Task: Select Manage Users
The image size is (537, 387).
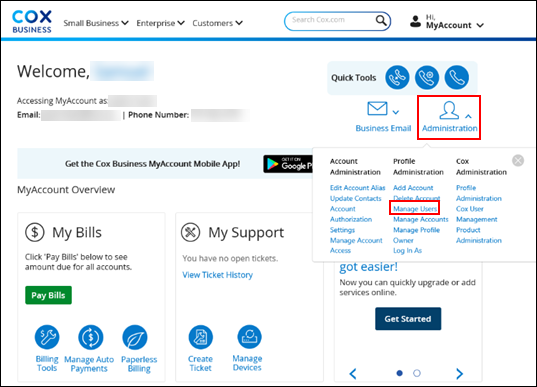Action: [415, 209]
